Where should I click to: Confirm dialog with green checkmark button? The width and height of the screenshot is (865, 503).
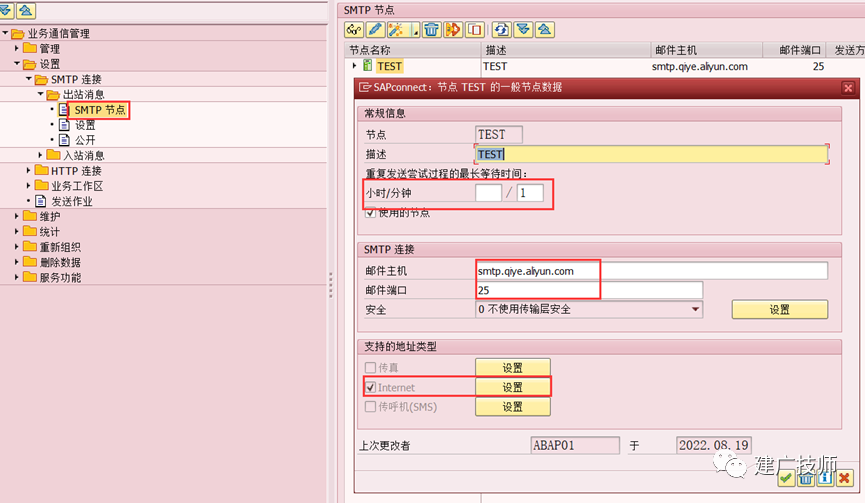point(786,478)
